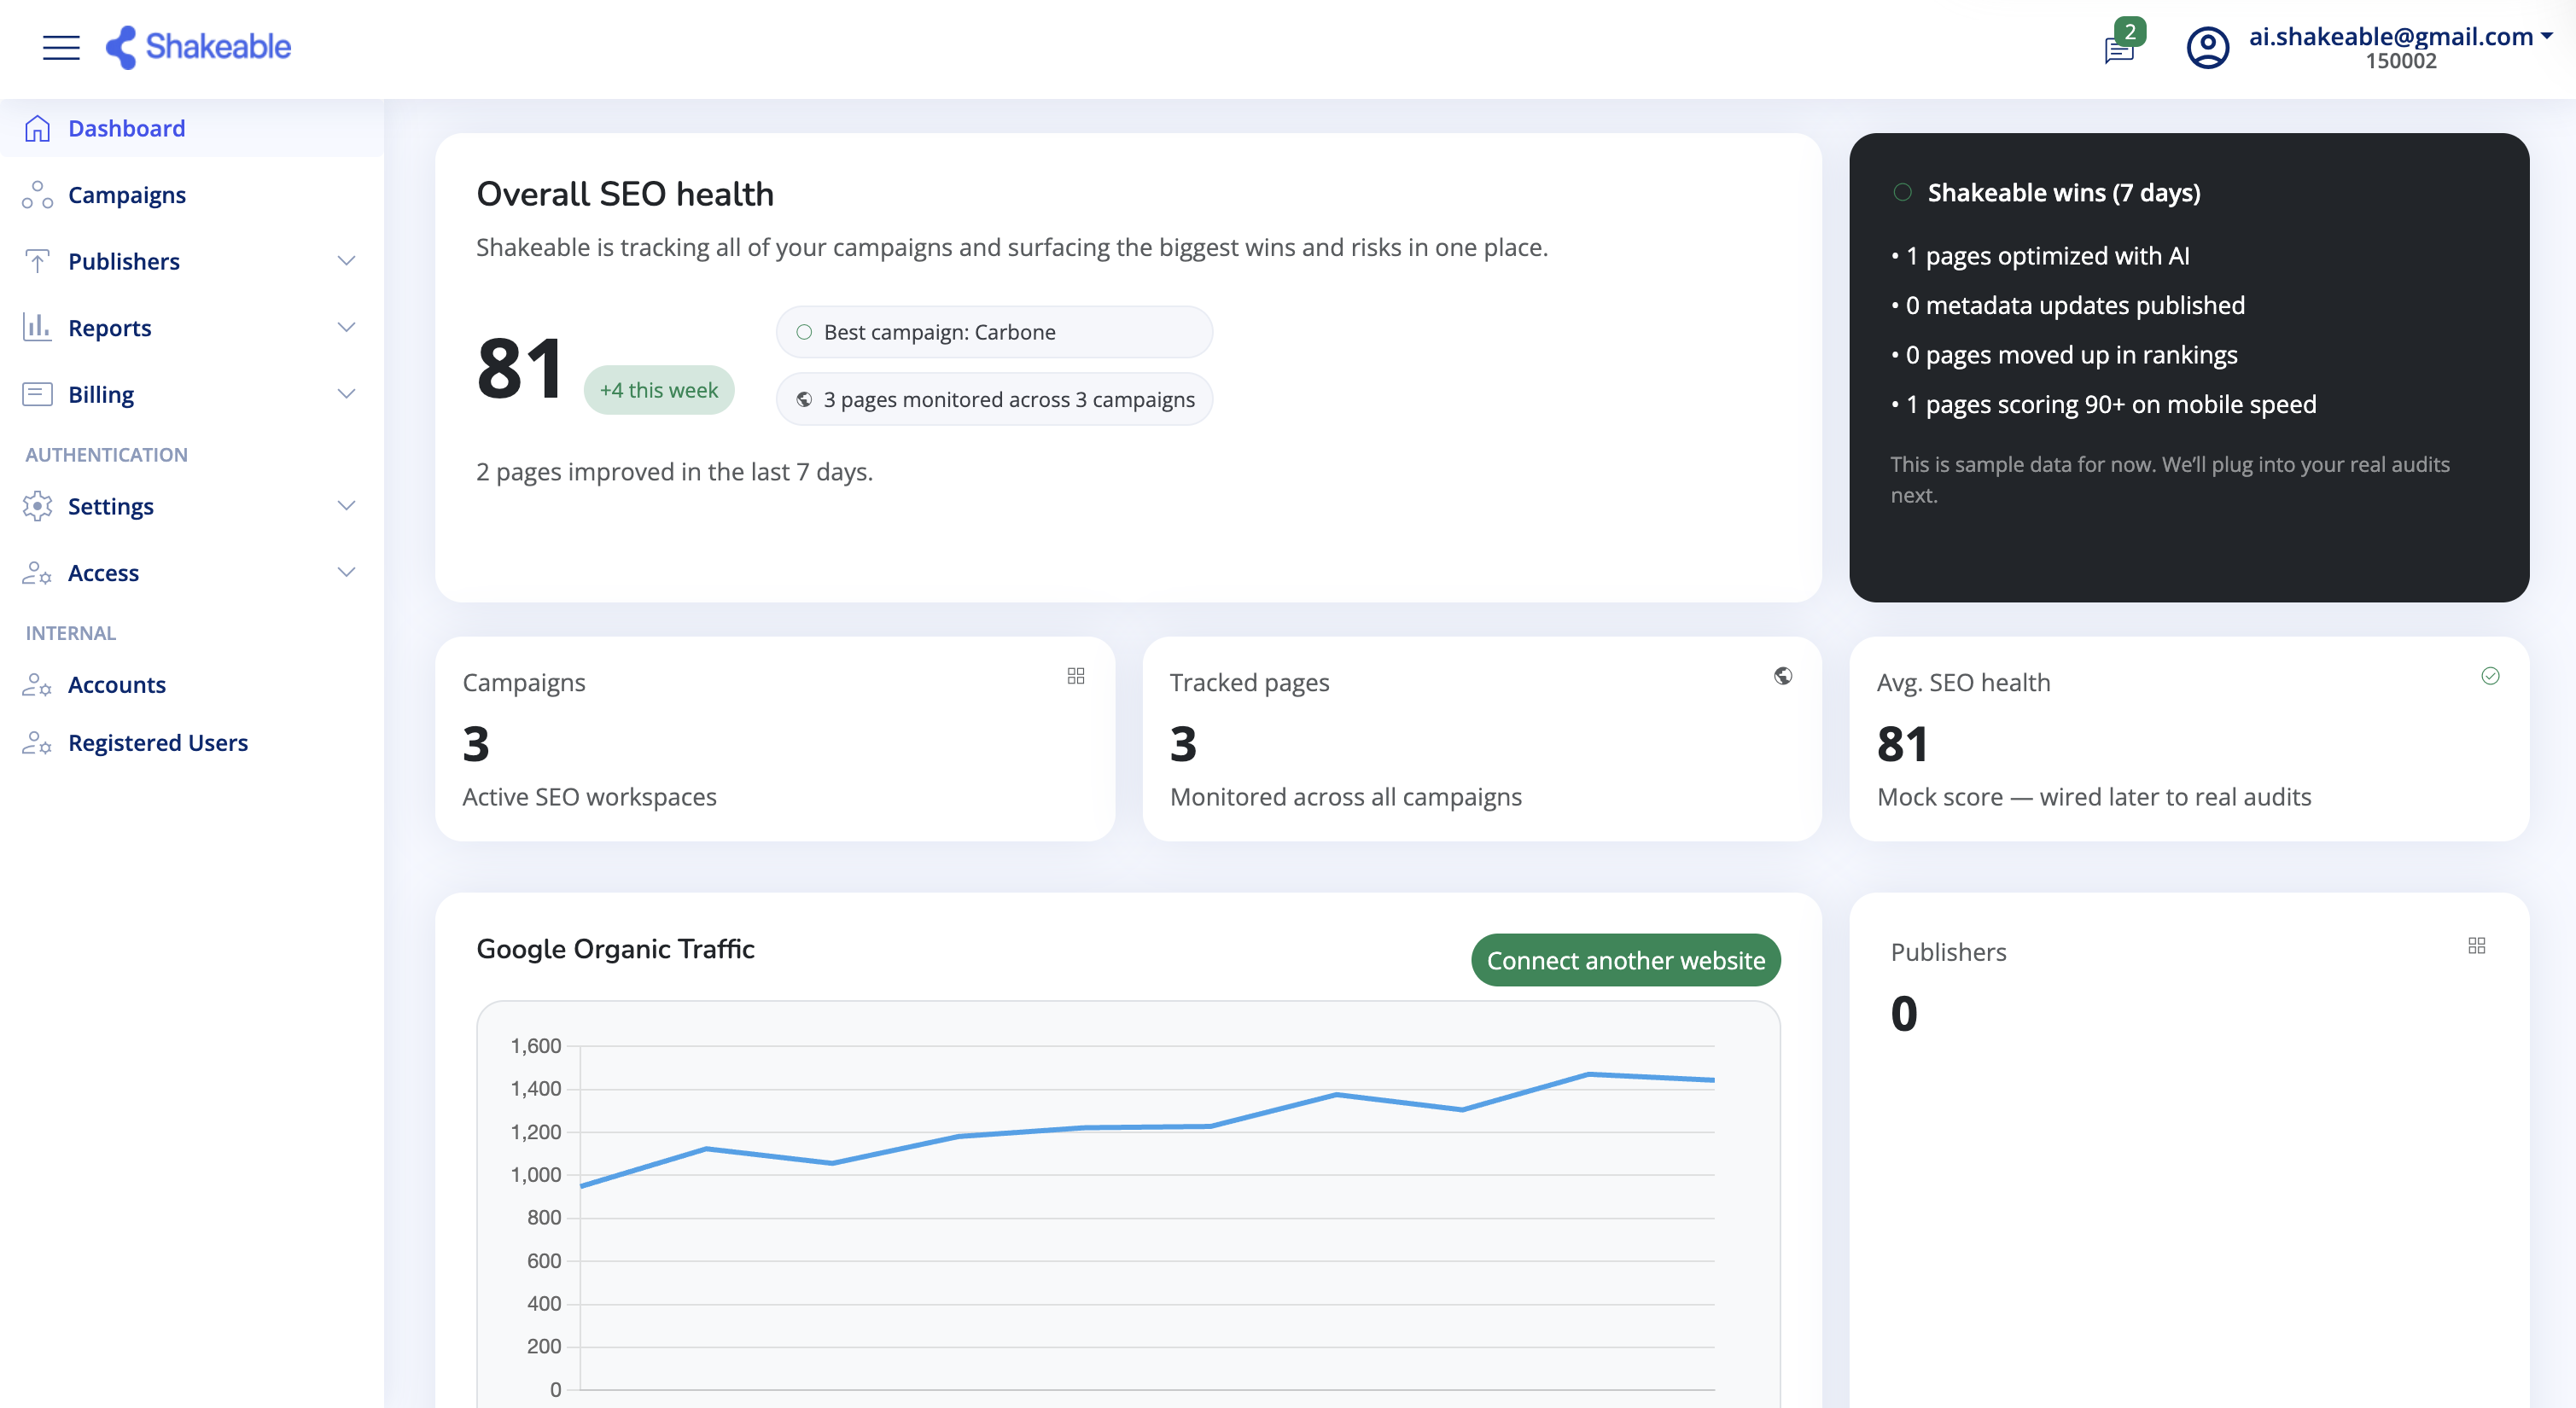
Task: Expand the Publishers sidebar section
Action: click(x=346, y=261)
